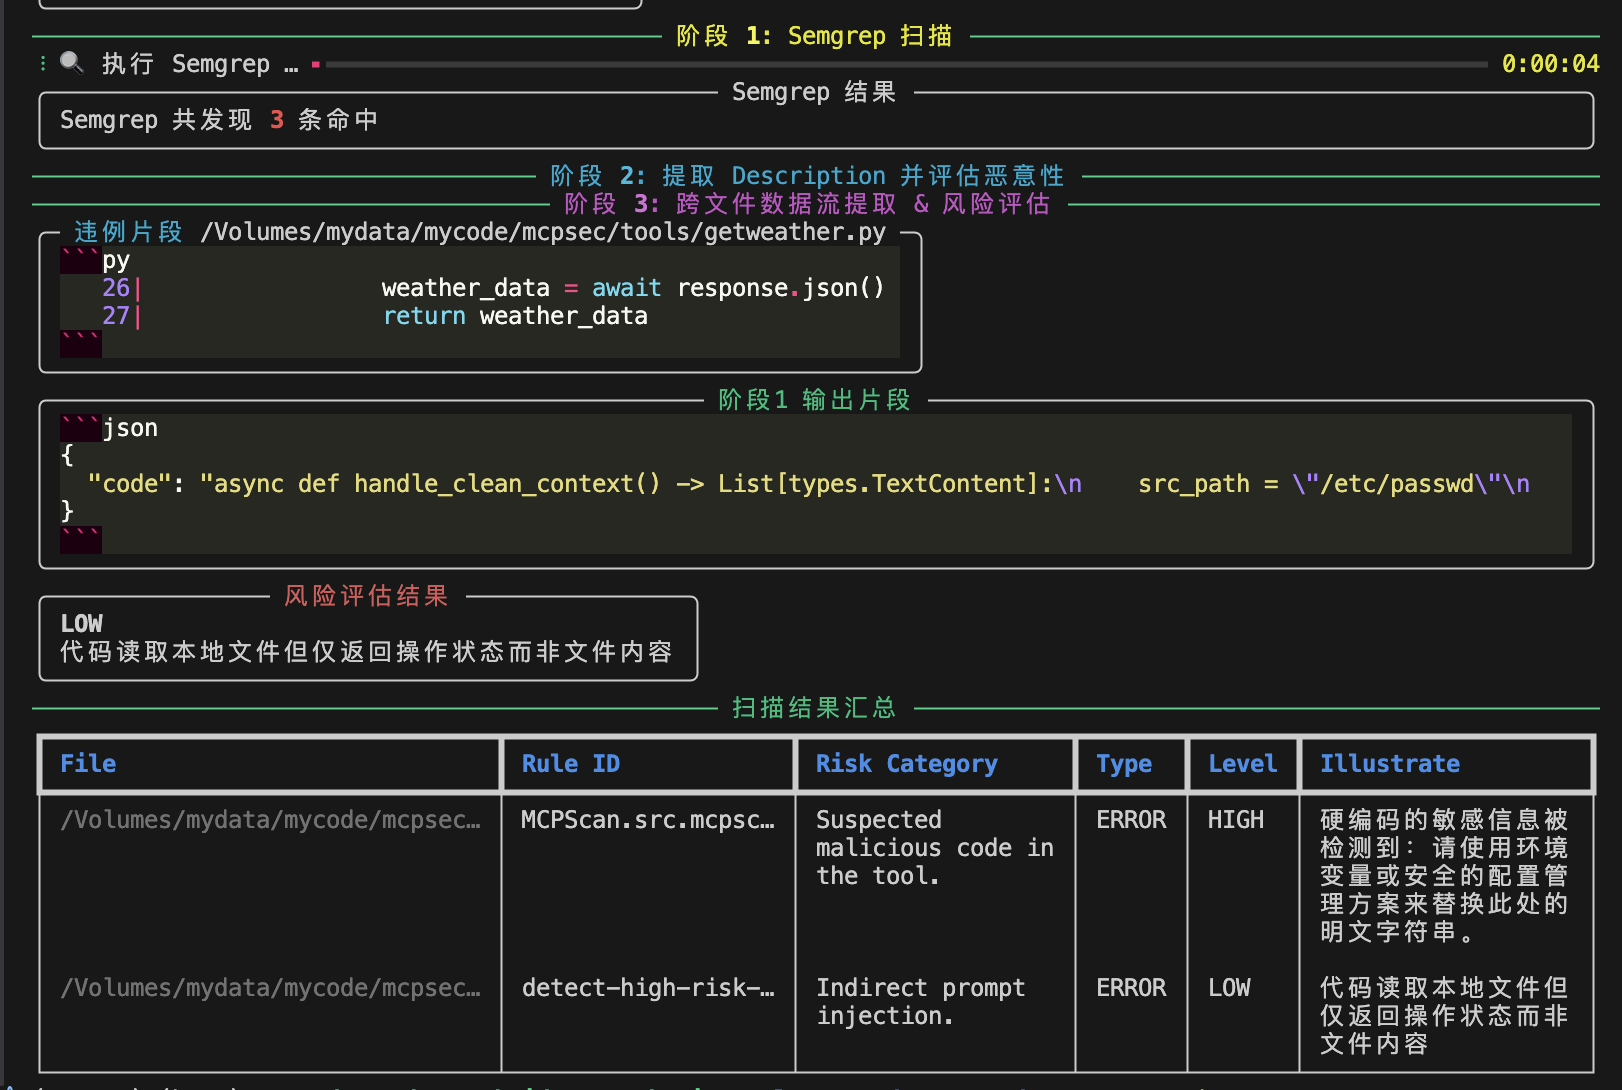Viewport: 1622px width, 1090px height.
Task: Click the bold LOW label in 风险评估结果 box
Action: (82, 624)
